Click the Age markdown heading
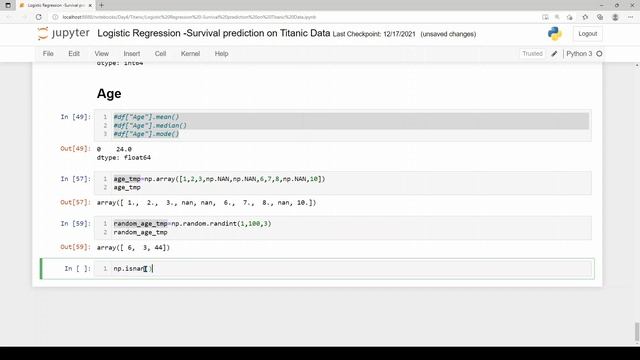The height and width of the screenshot is (360, 640). coord(109,94)
